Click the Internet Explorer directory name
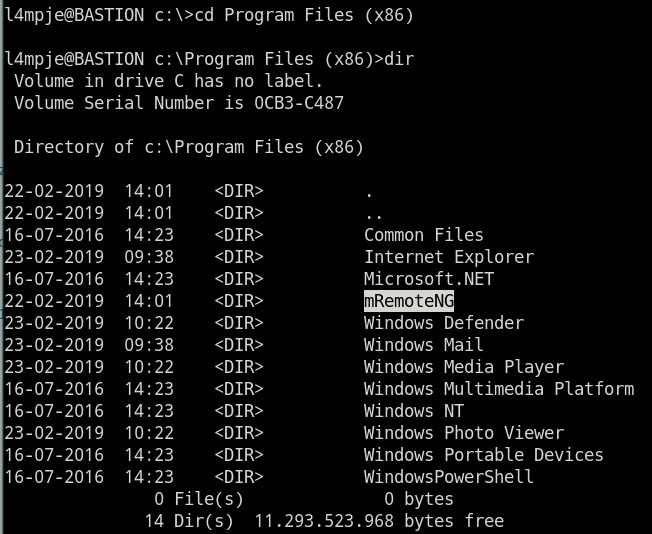 pos(448,257)
